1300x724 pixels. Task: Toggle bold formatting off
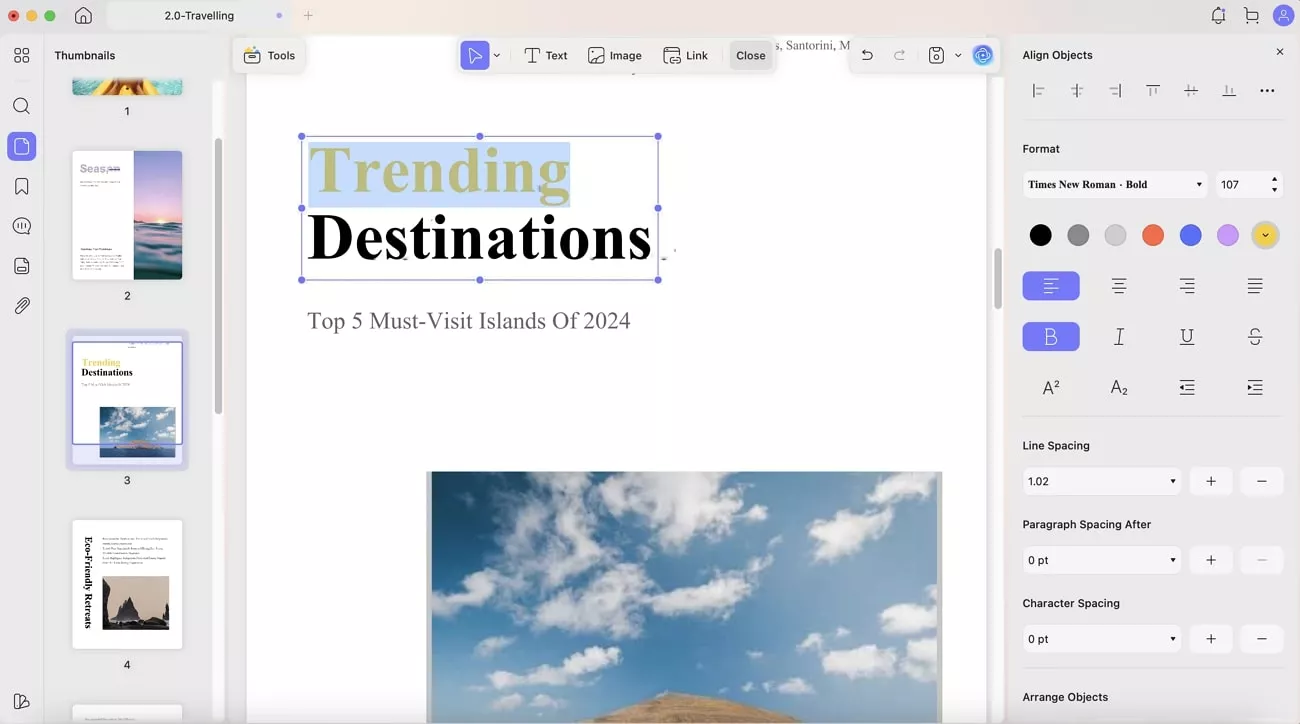click(1050, 337)
